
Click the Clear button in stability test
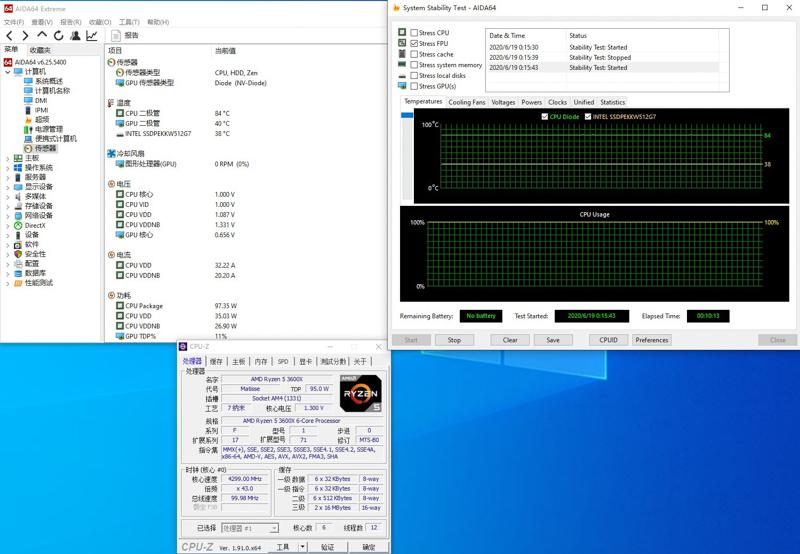510,340
